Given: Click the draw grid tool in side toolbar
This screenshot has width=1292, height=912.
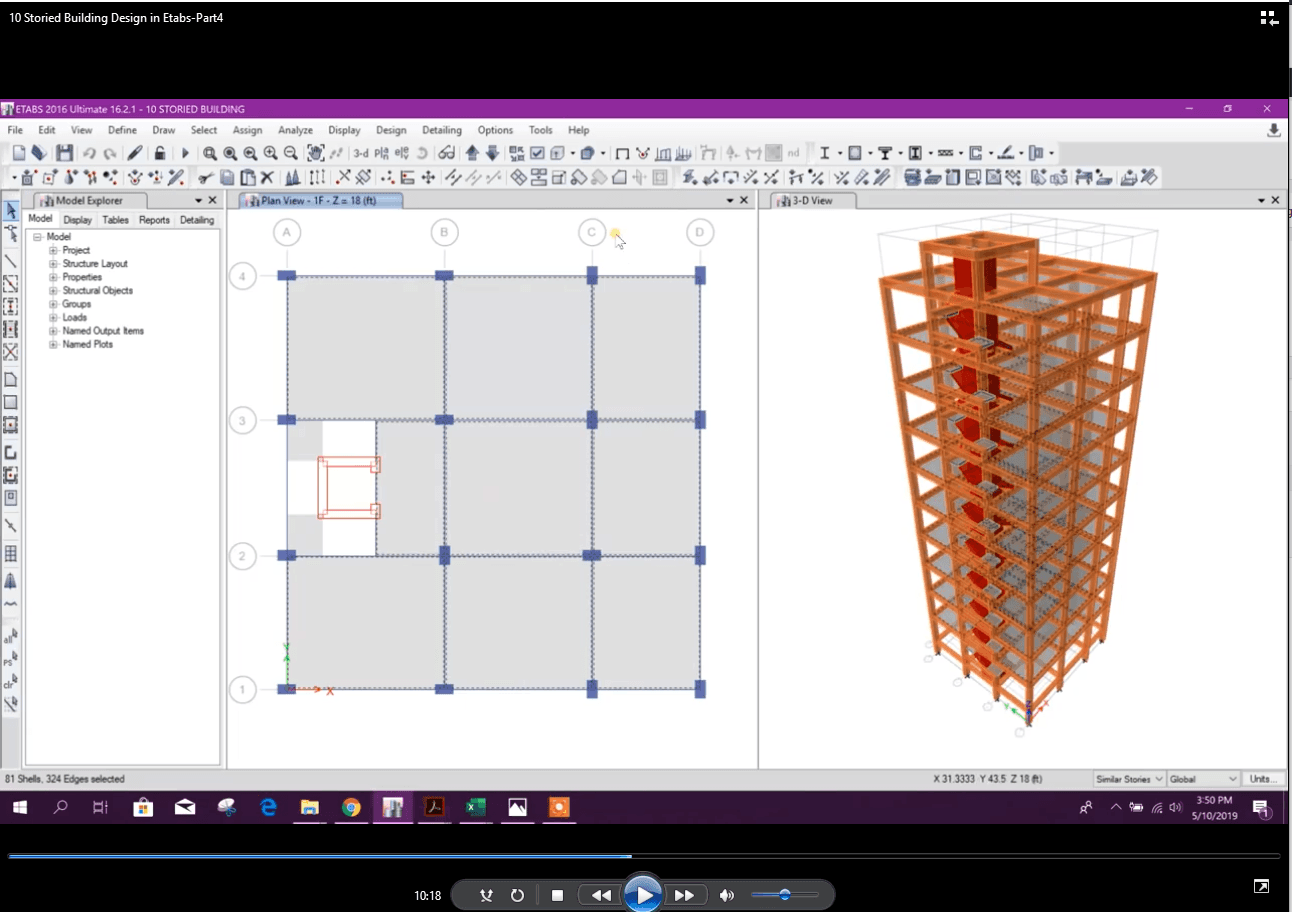Looking at the screenshot, I should click(x=11, y=553).
